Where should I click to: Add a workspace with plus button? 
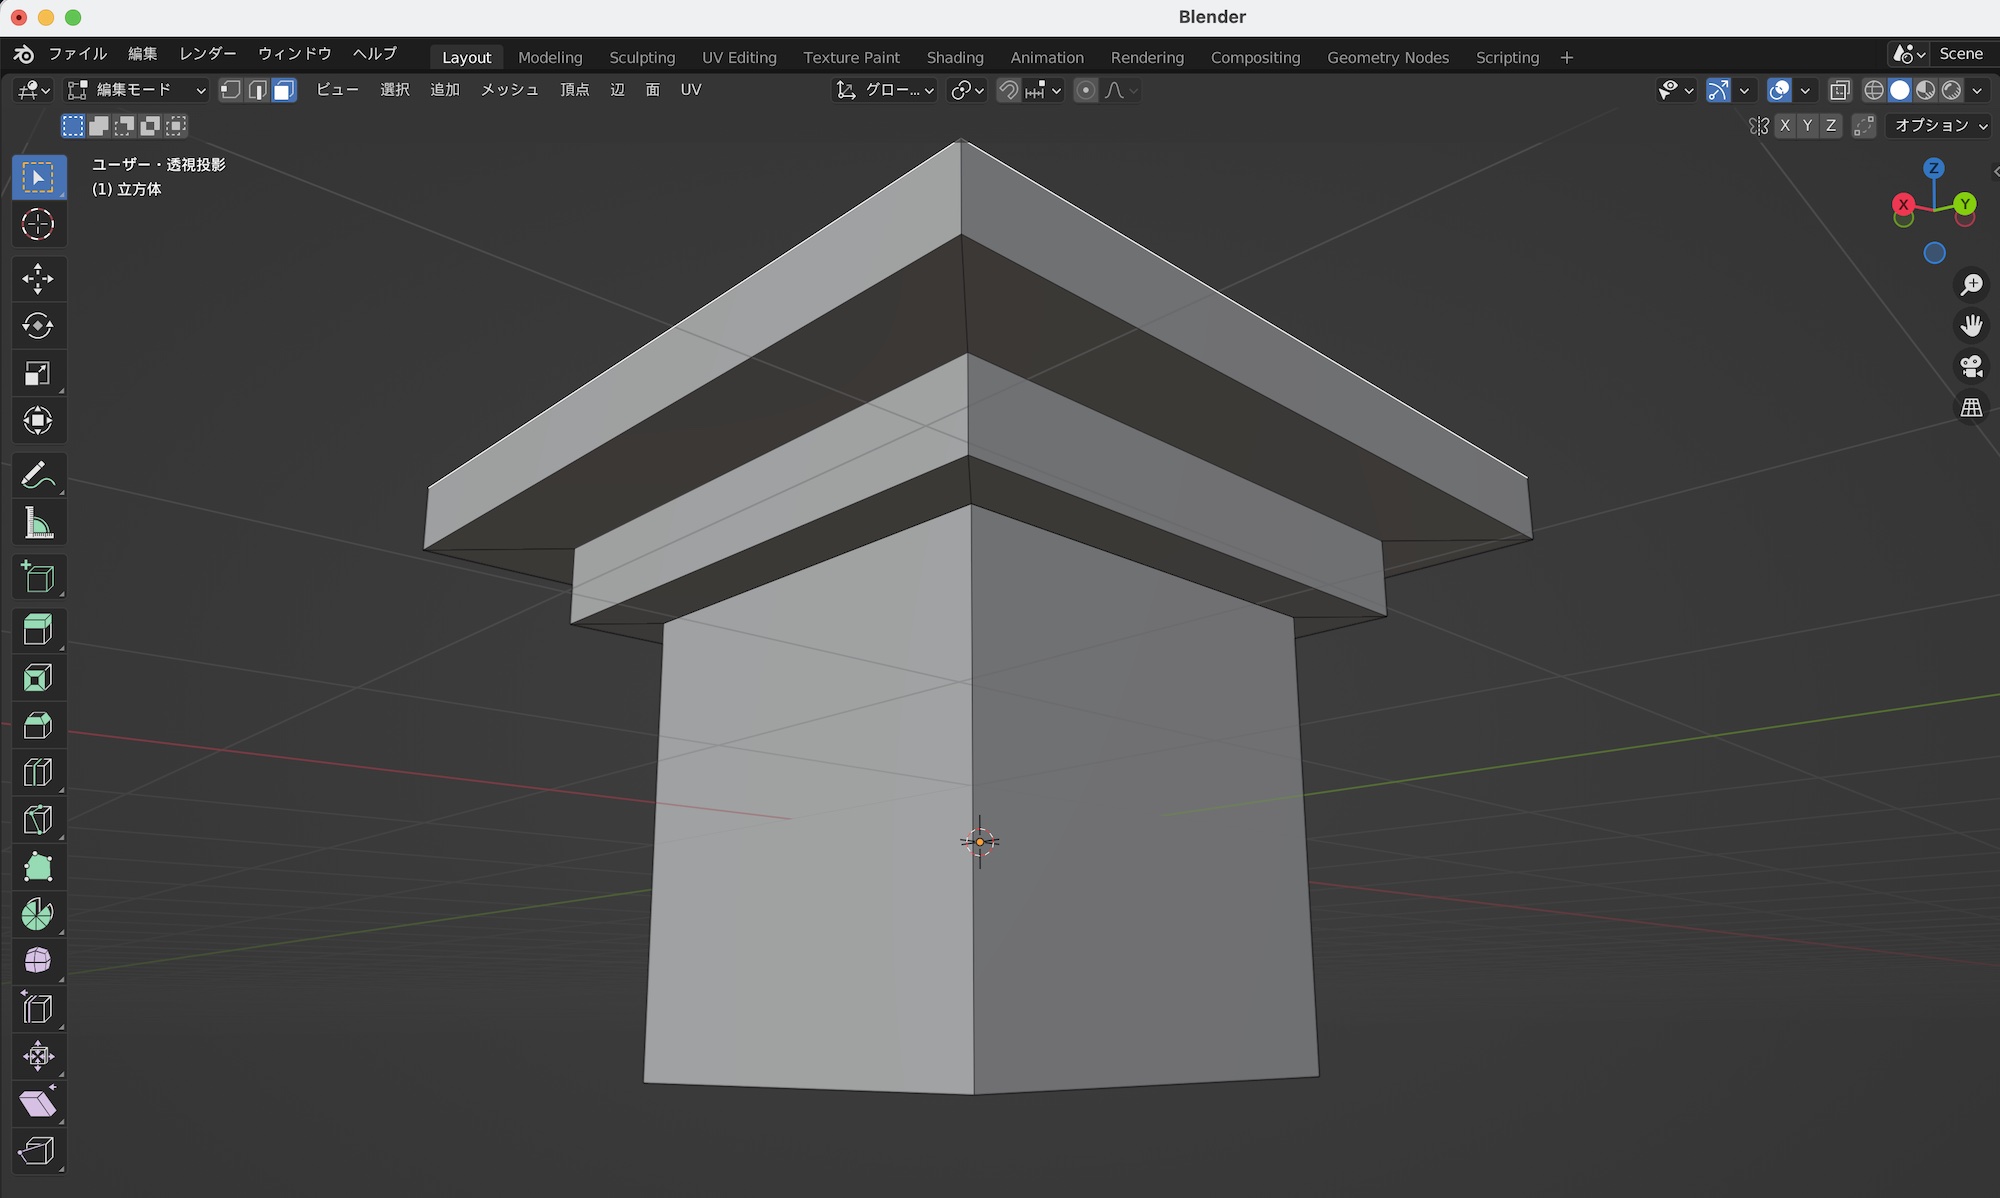point(1567,57)
